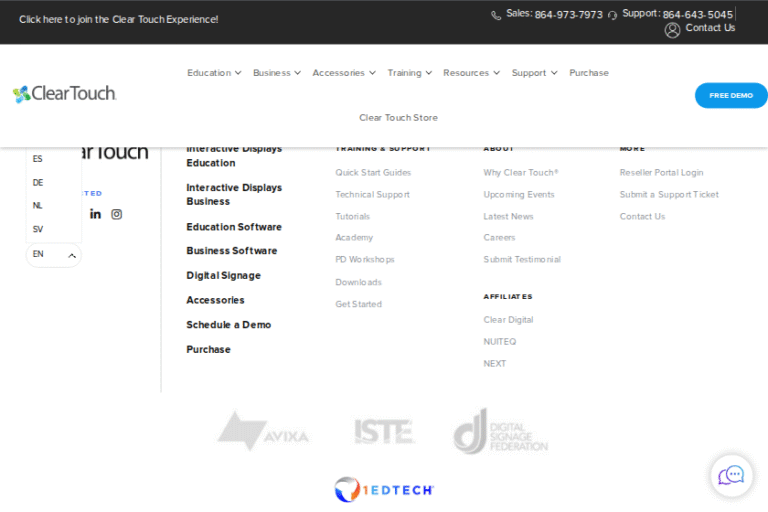Click the 1EdTech logo
This screenshot has width=768, height=512.
(x=384, y=490)
